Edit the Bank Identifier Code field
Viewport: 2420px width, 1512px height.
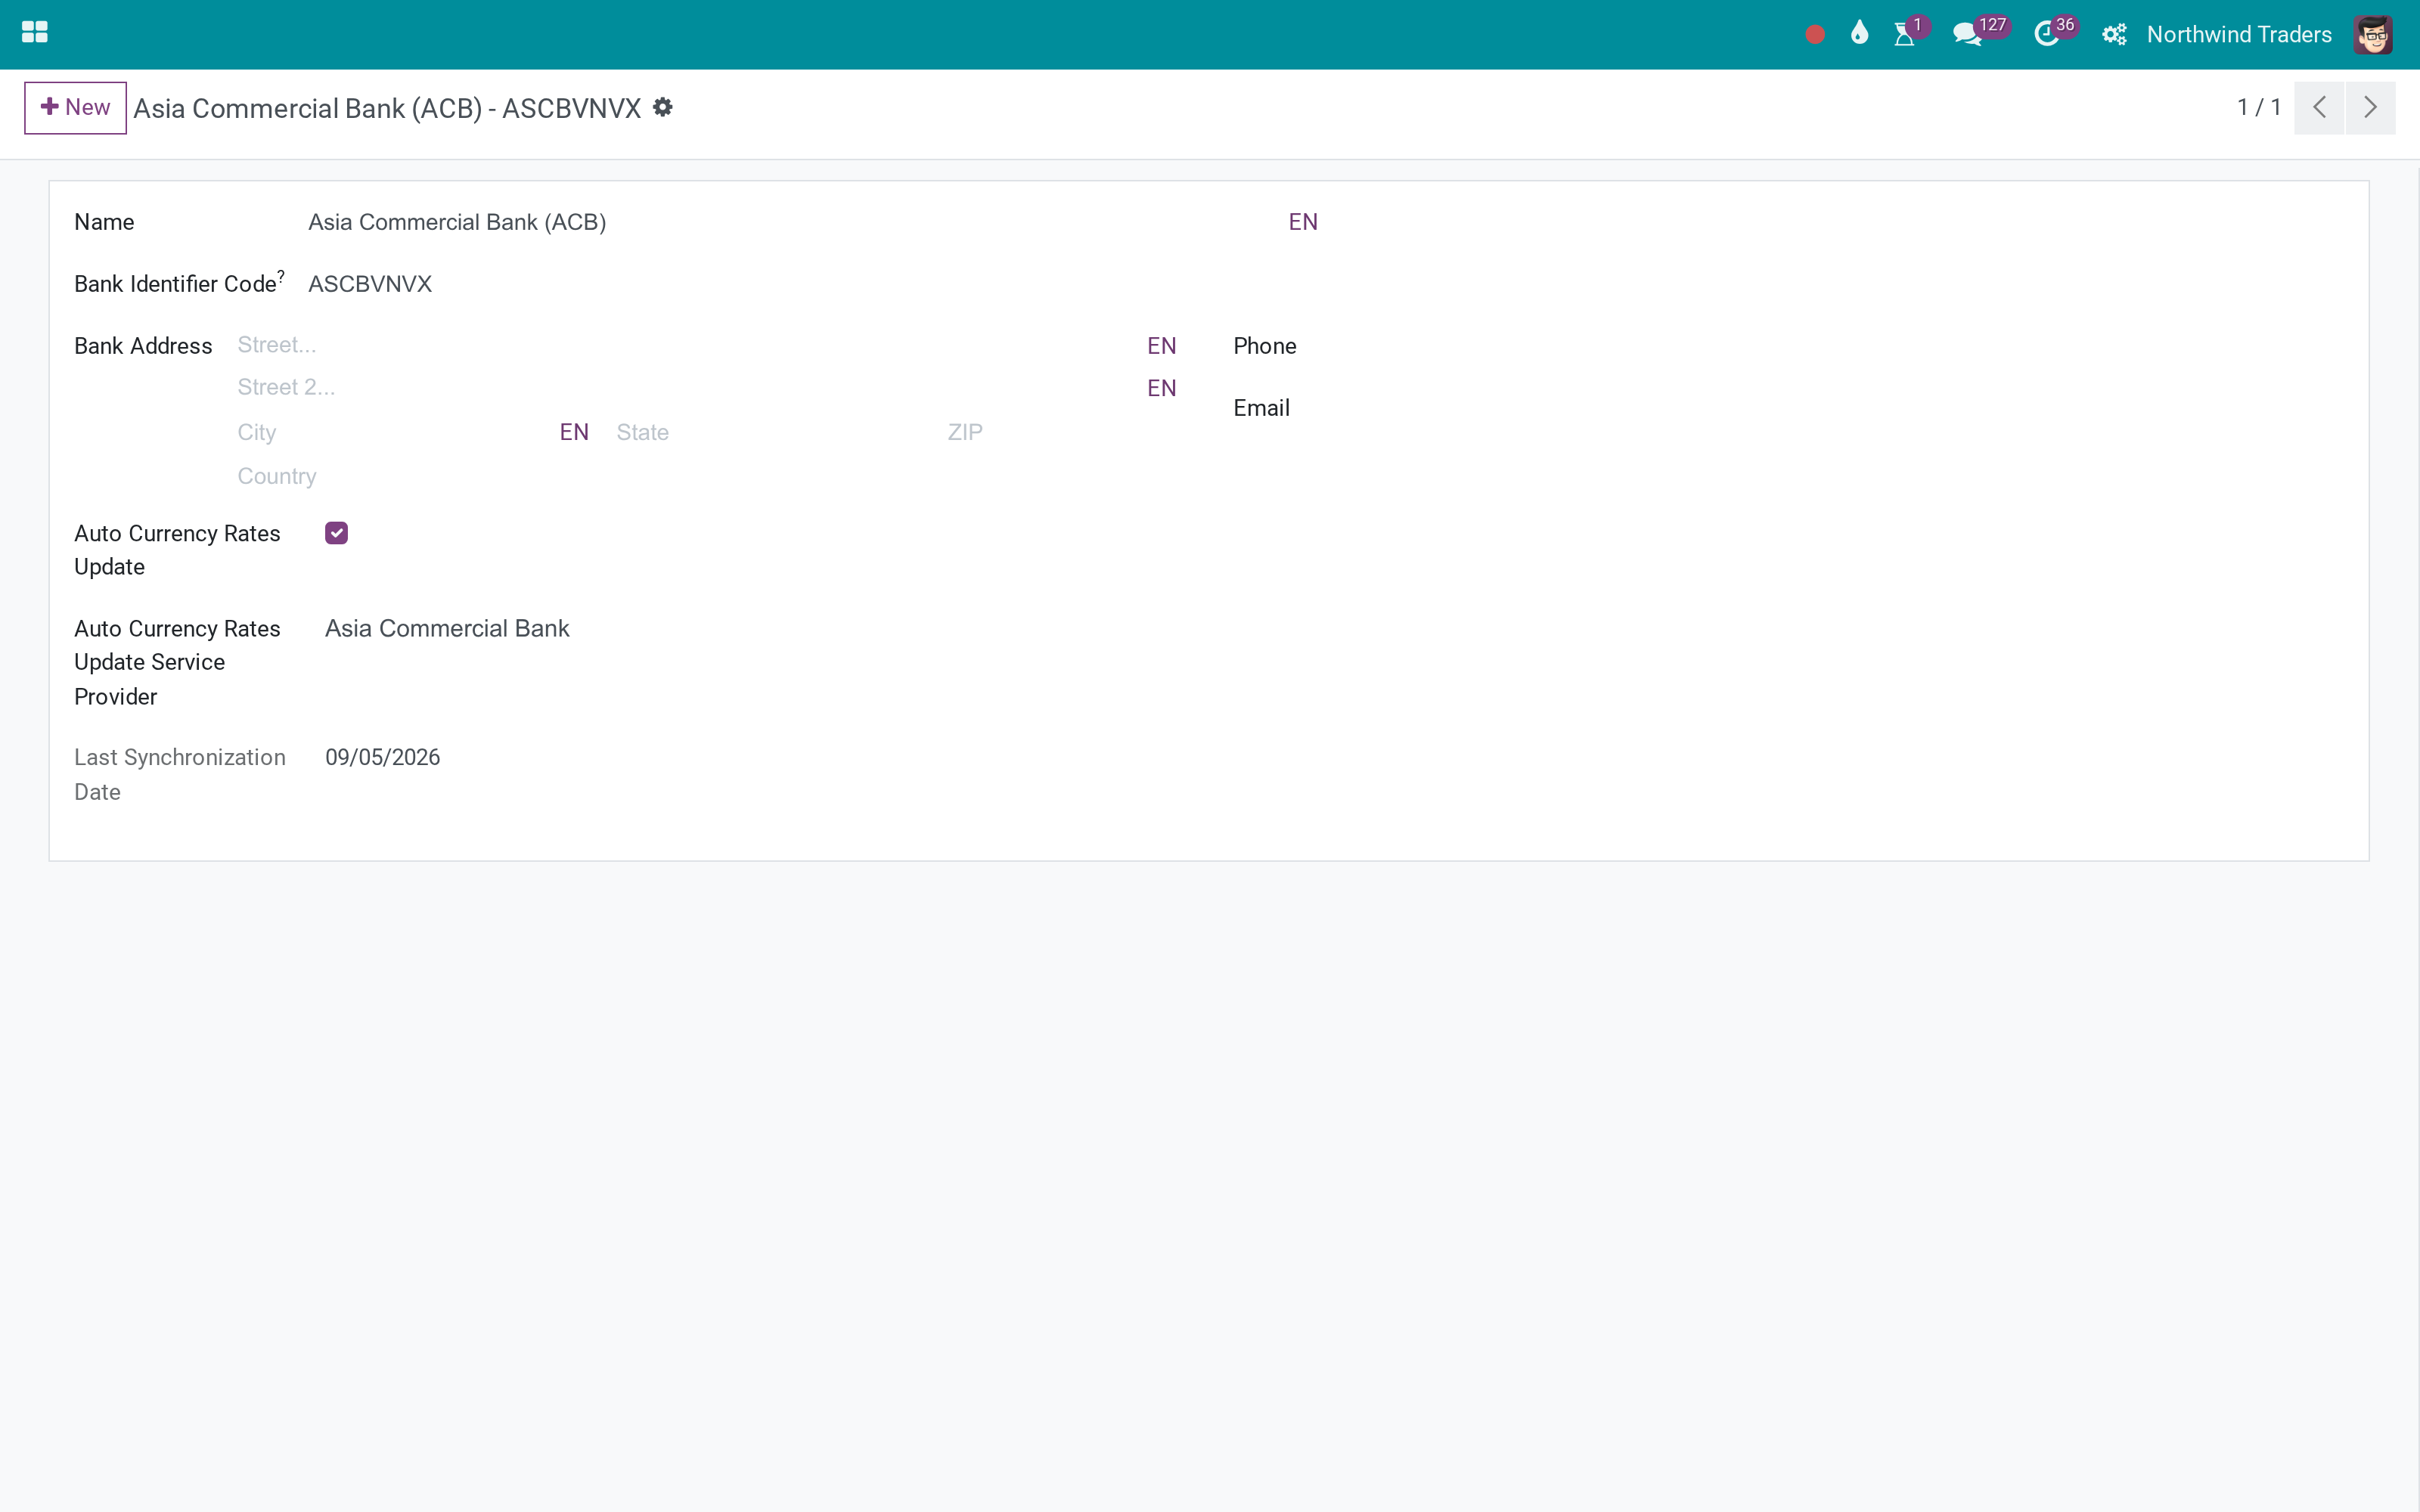tap(814, 284)
